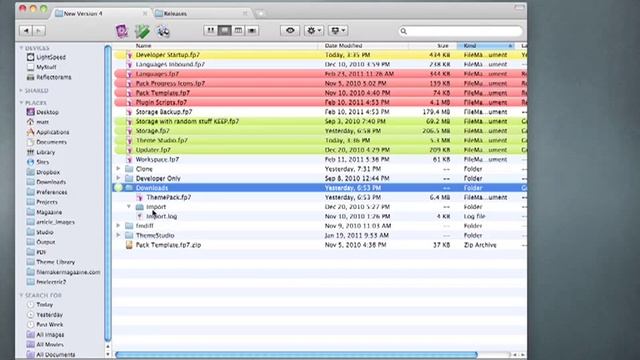The height and width of the screenshot is (360, 640).
Task: Click the green app icon in the toolbar
Action: 142,31
